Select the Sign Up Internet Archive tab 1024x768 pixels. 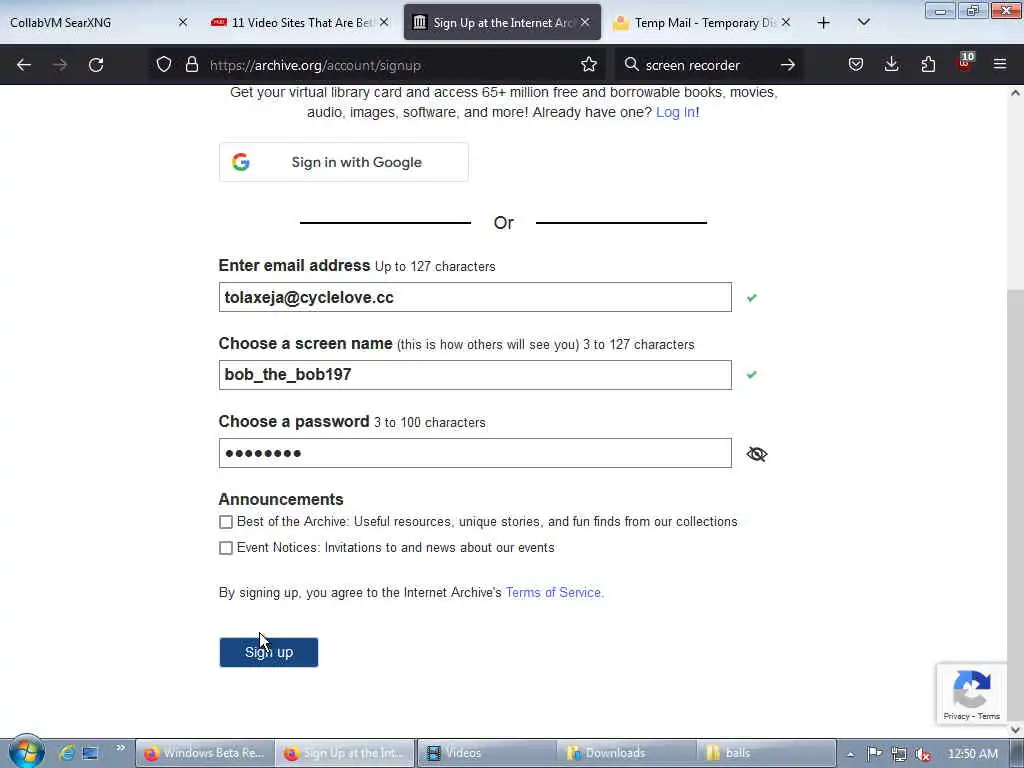pyautogui.click(x=502, y=22)
